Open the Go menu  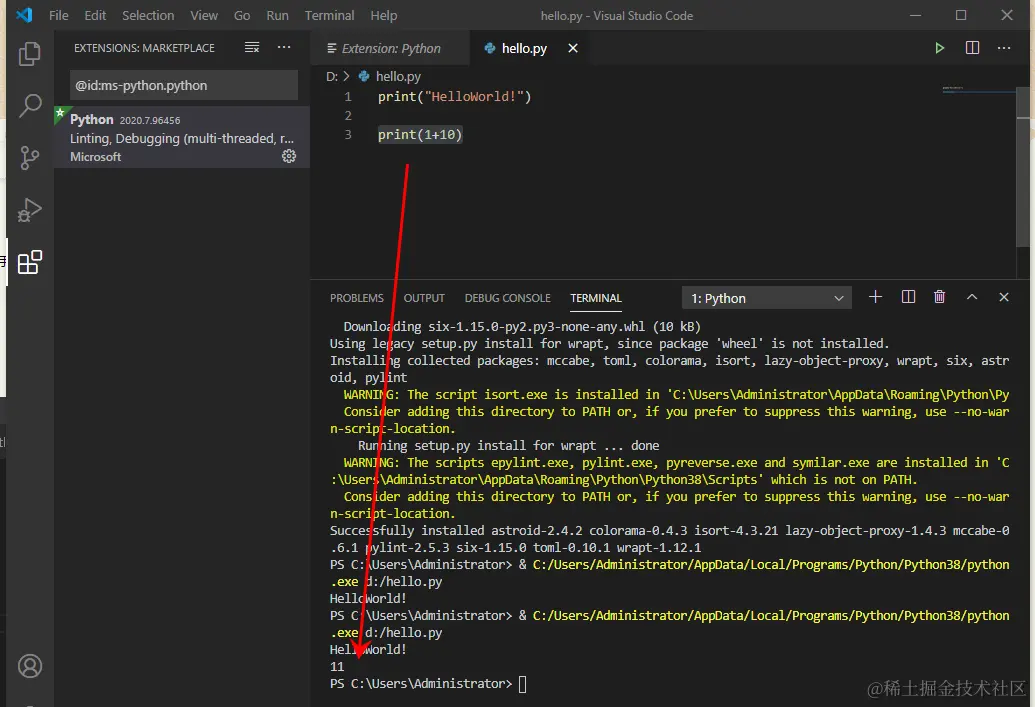[x=242, y=15]
